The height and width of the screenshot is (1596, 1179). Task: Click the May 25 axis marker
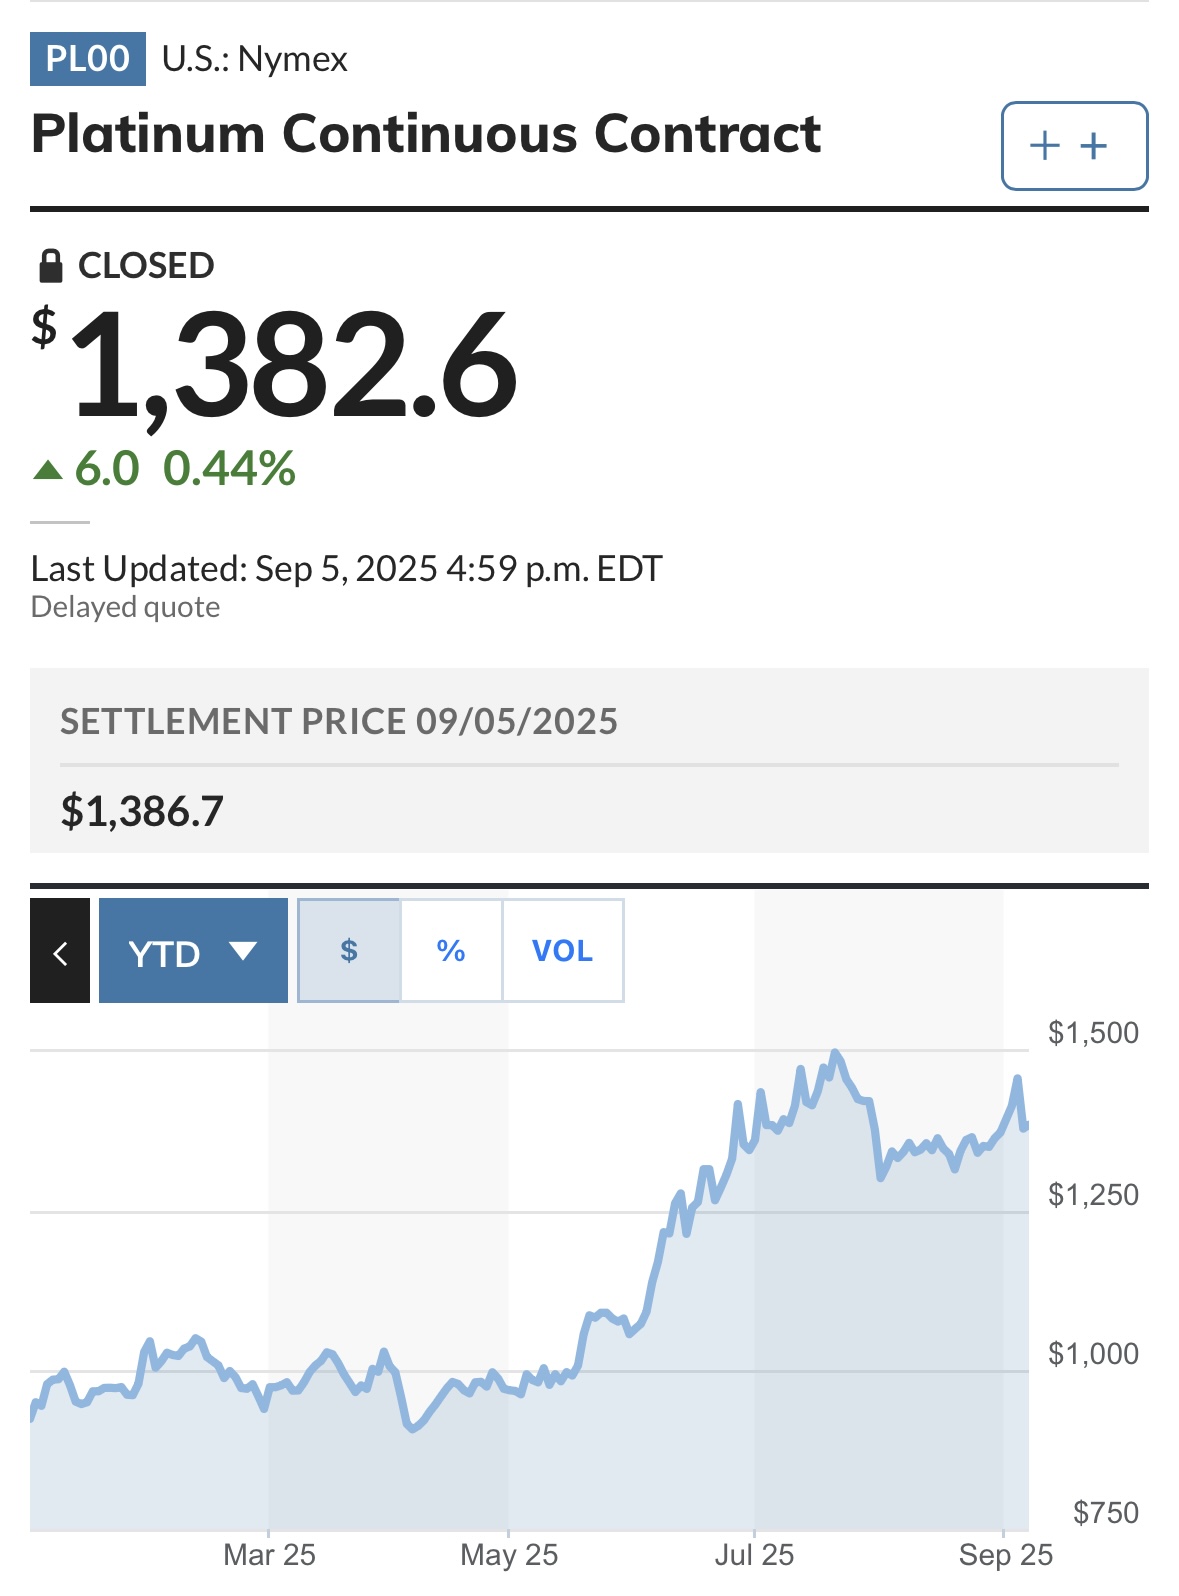coord(509,1555)
